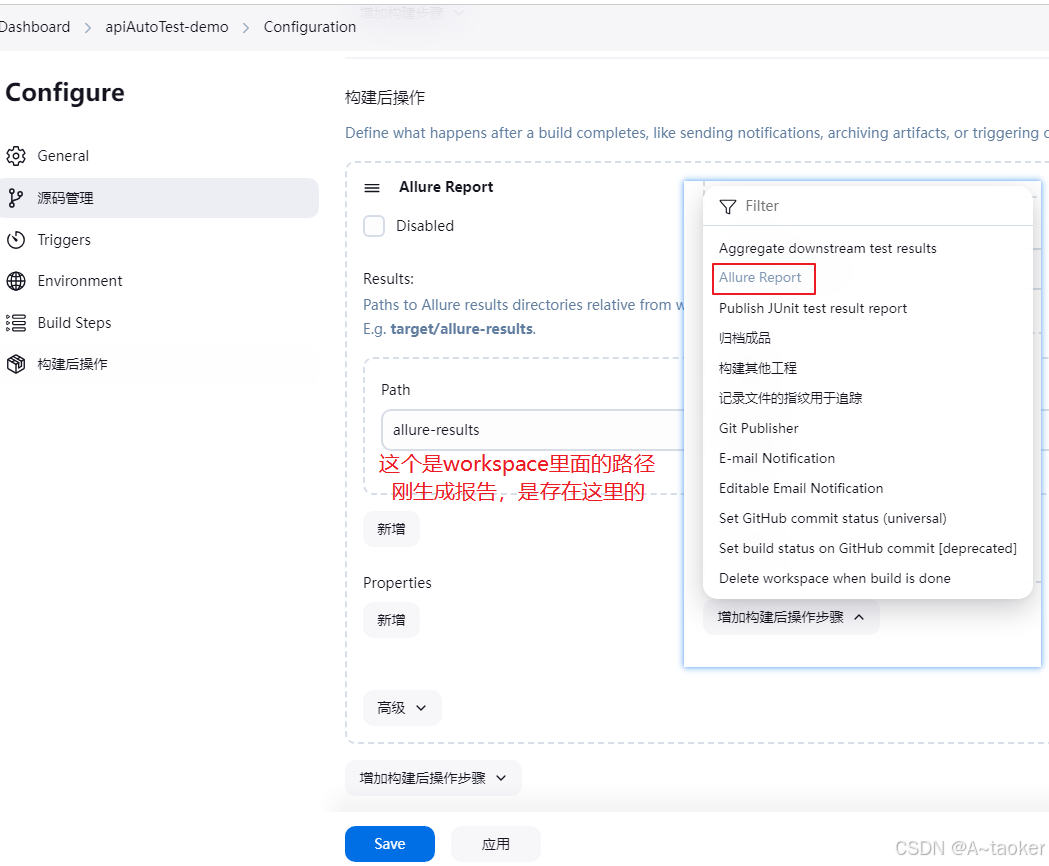Select the 源码管理 branch icon in sidebar
Image resolution: width=1049 pixels, height=866 pixels.
coord(17,197)
